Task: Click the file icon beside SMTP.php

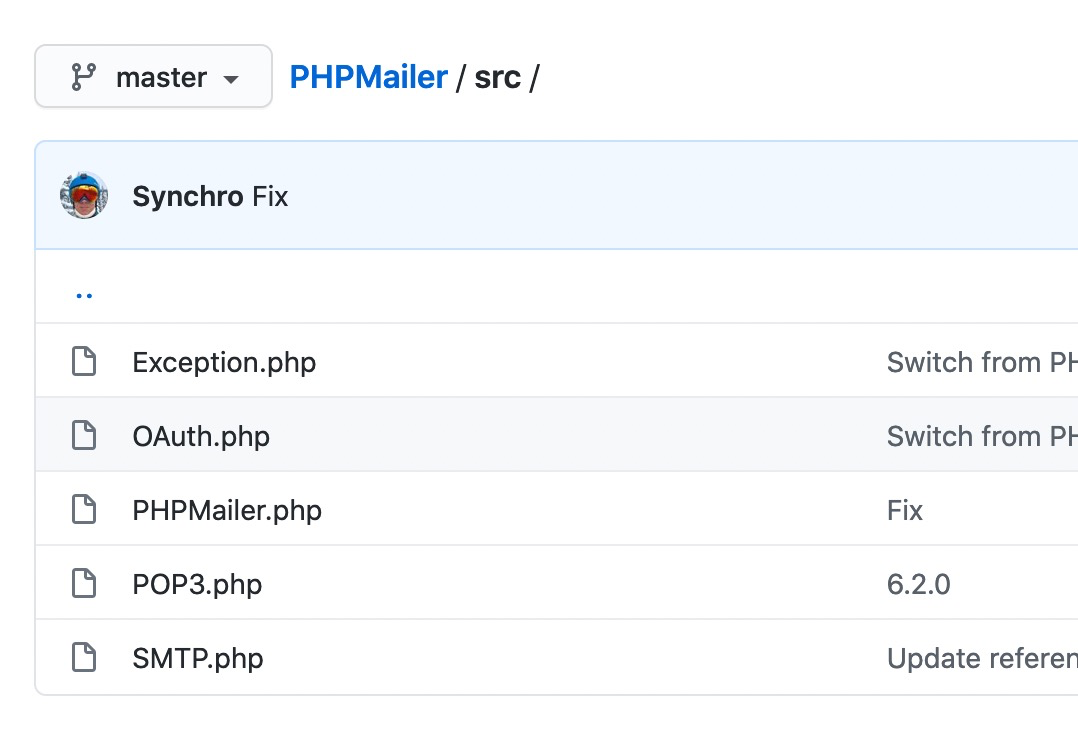Action: 84,657
